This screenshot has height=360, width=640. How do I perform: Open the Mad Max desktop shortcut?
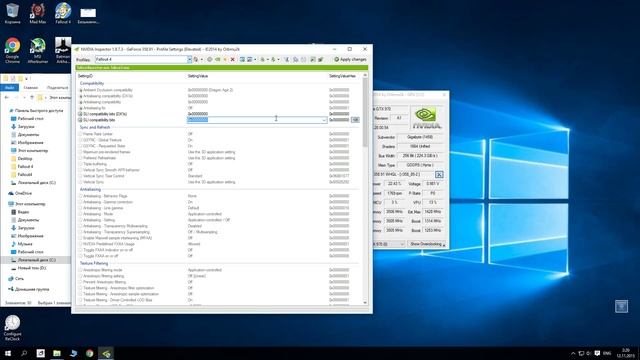[x=38, y=13]
